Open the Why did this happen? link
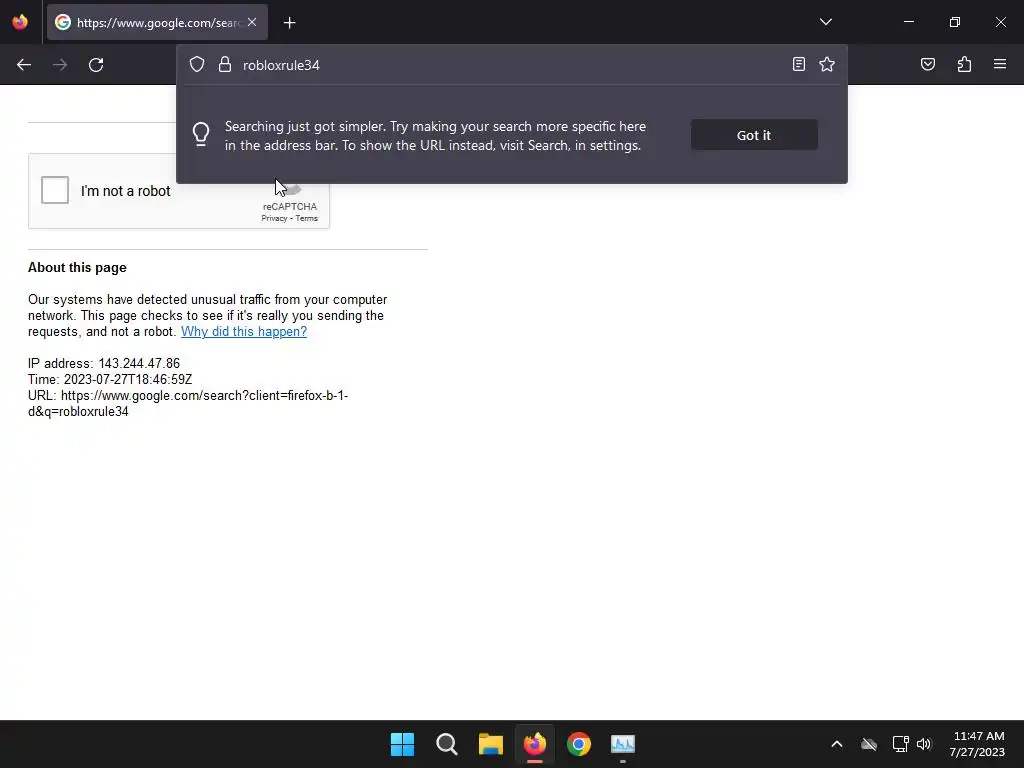Screen dimensions: 1024x768 pyautogui.click(x=244, y=332)
